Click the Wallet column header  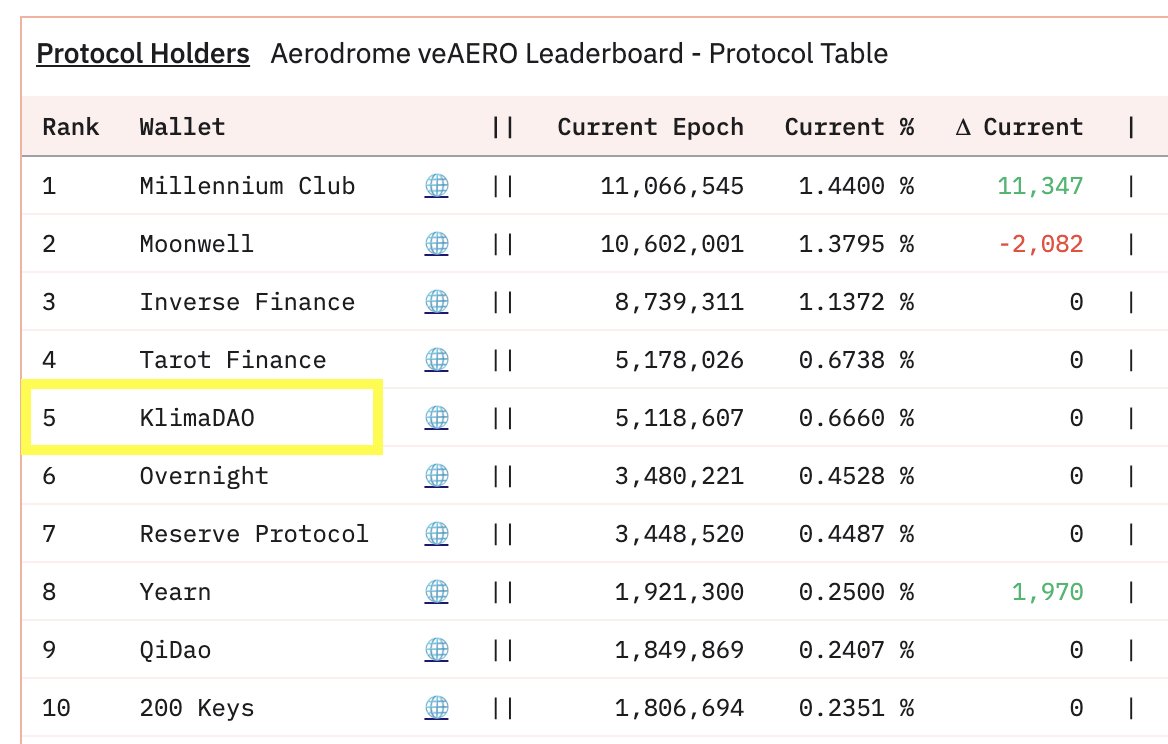click(182, 127)
